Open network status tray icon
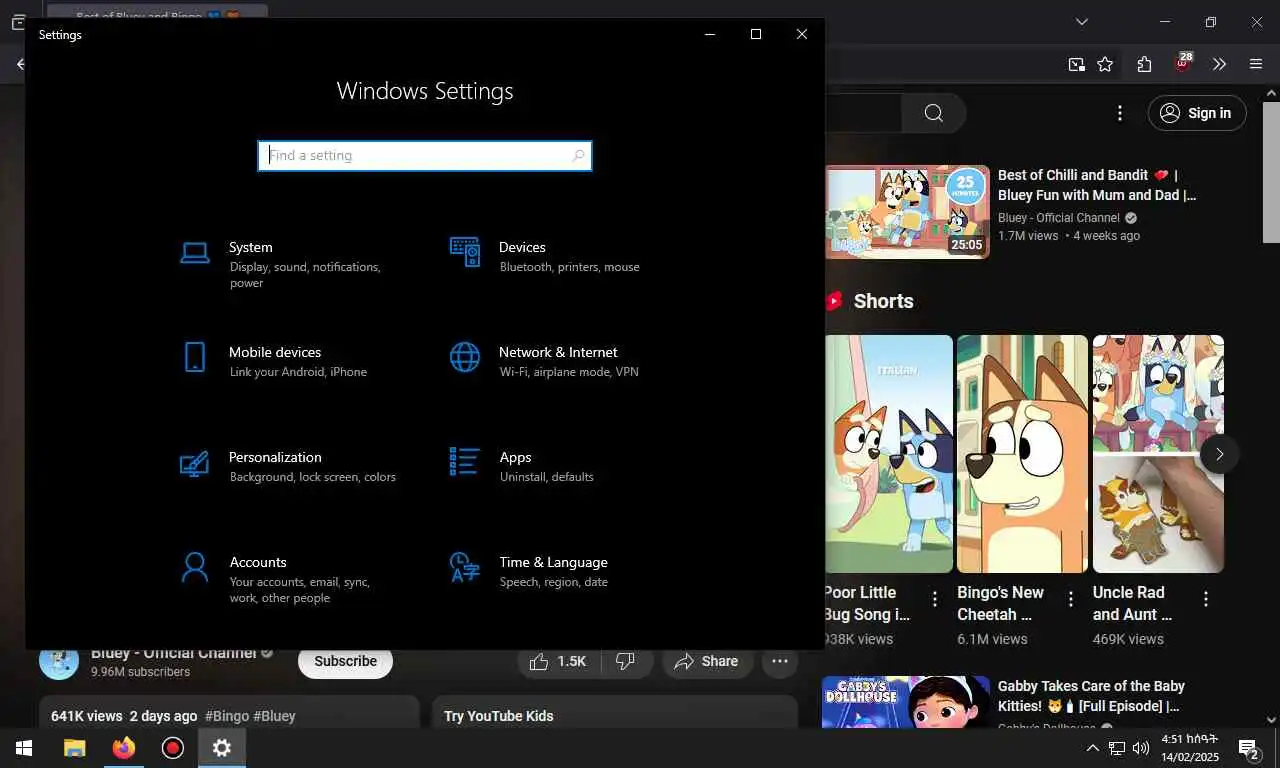 tap(1117, 748)
